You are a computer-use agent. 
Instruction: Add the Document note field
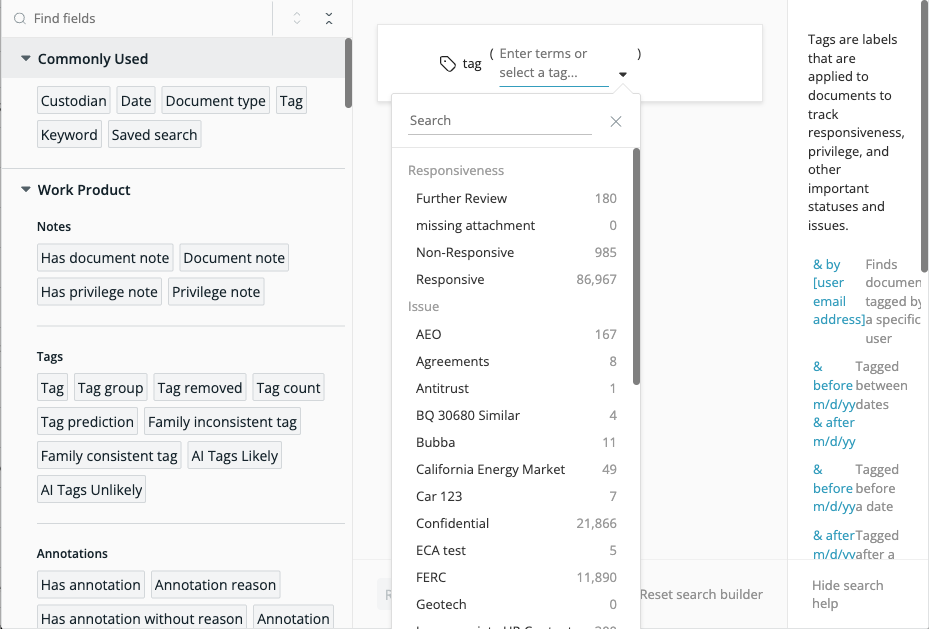coord(234,258)
